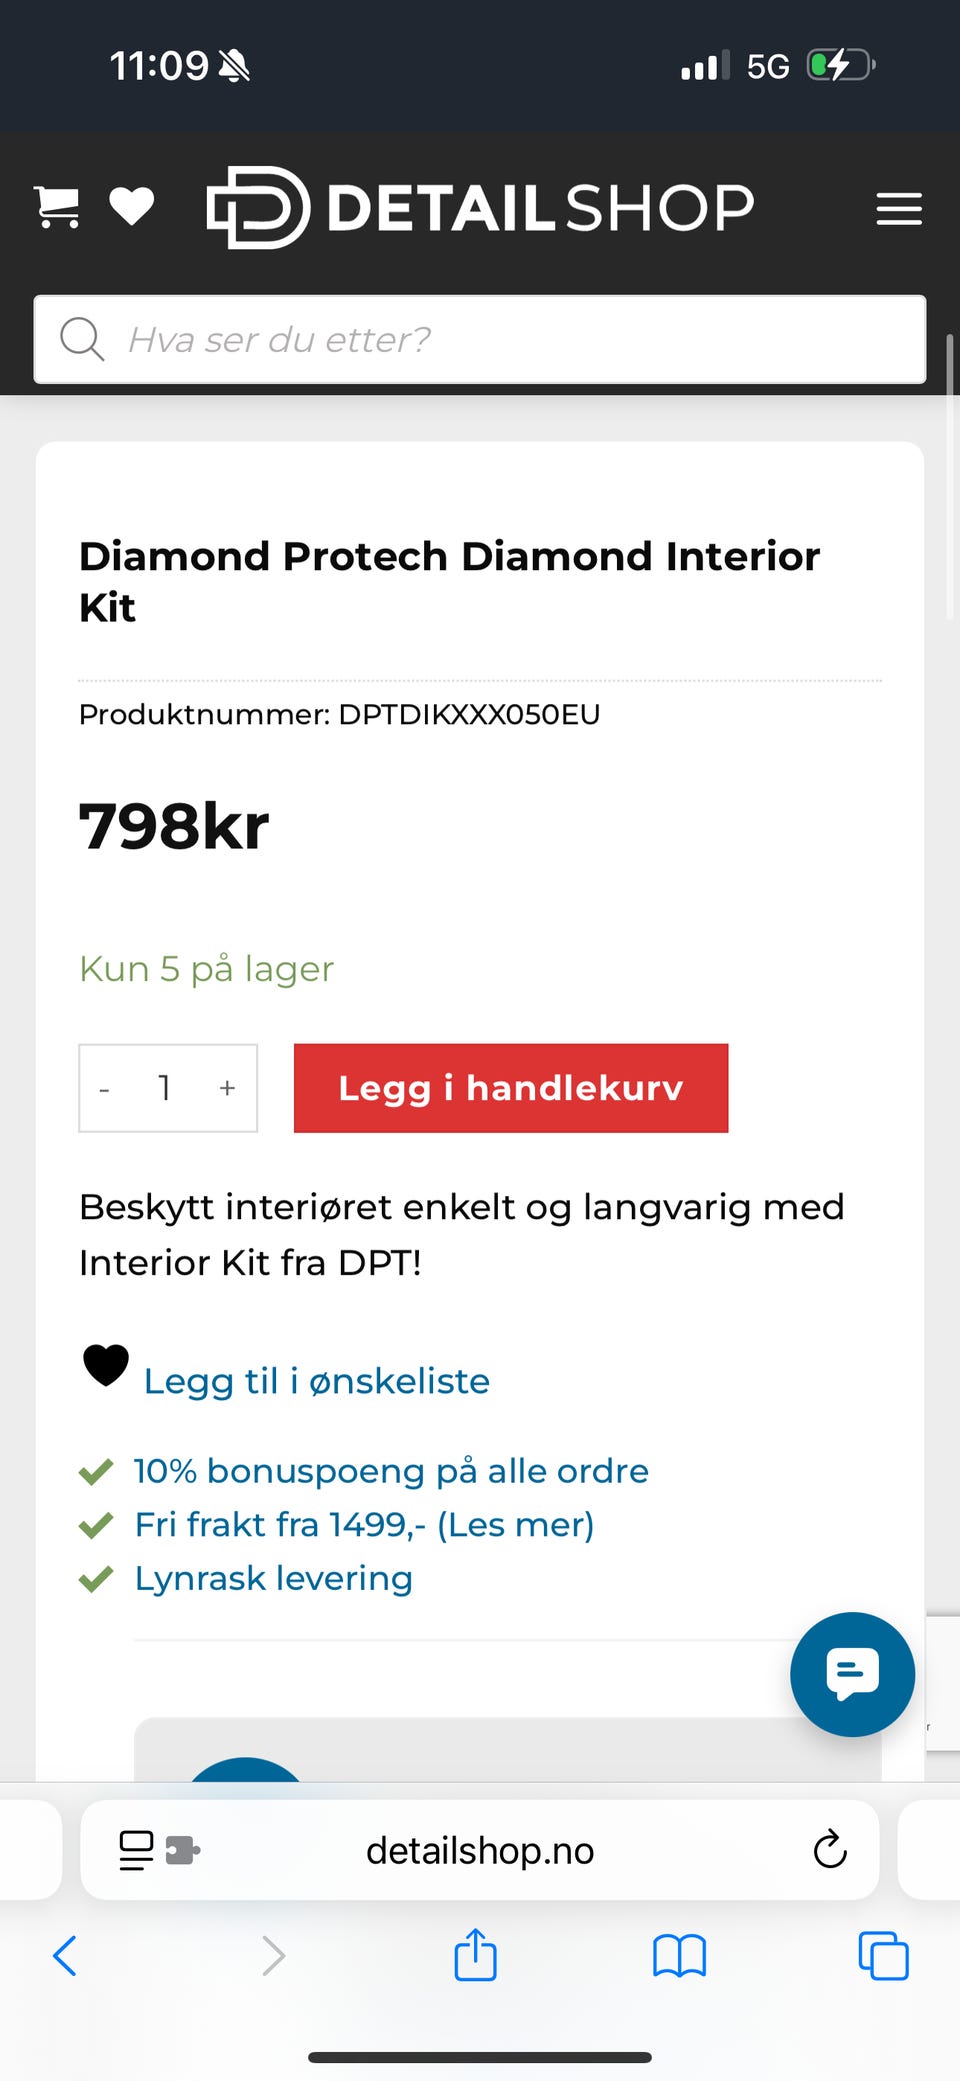This screenshot has width=960, height=2081.
Task: Tap the black heart beside ønskeliste
Action: (106, 1366)
